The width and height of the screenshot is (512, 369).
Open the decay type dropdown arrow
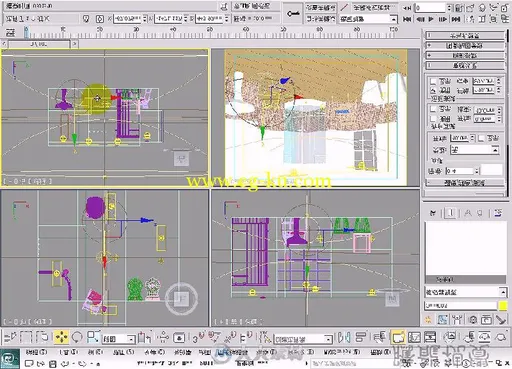[x=495, y=150]
